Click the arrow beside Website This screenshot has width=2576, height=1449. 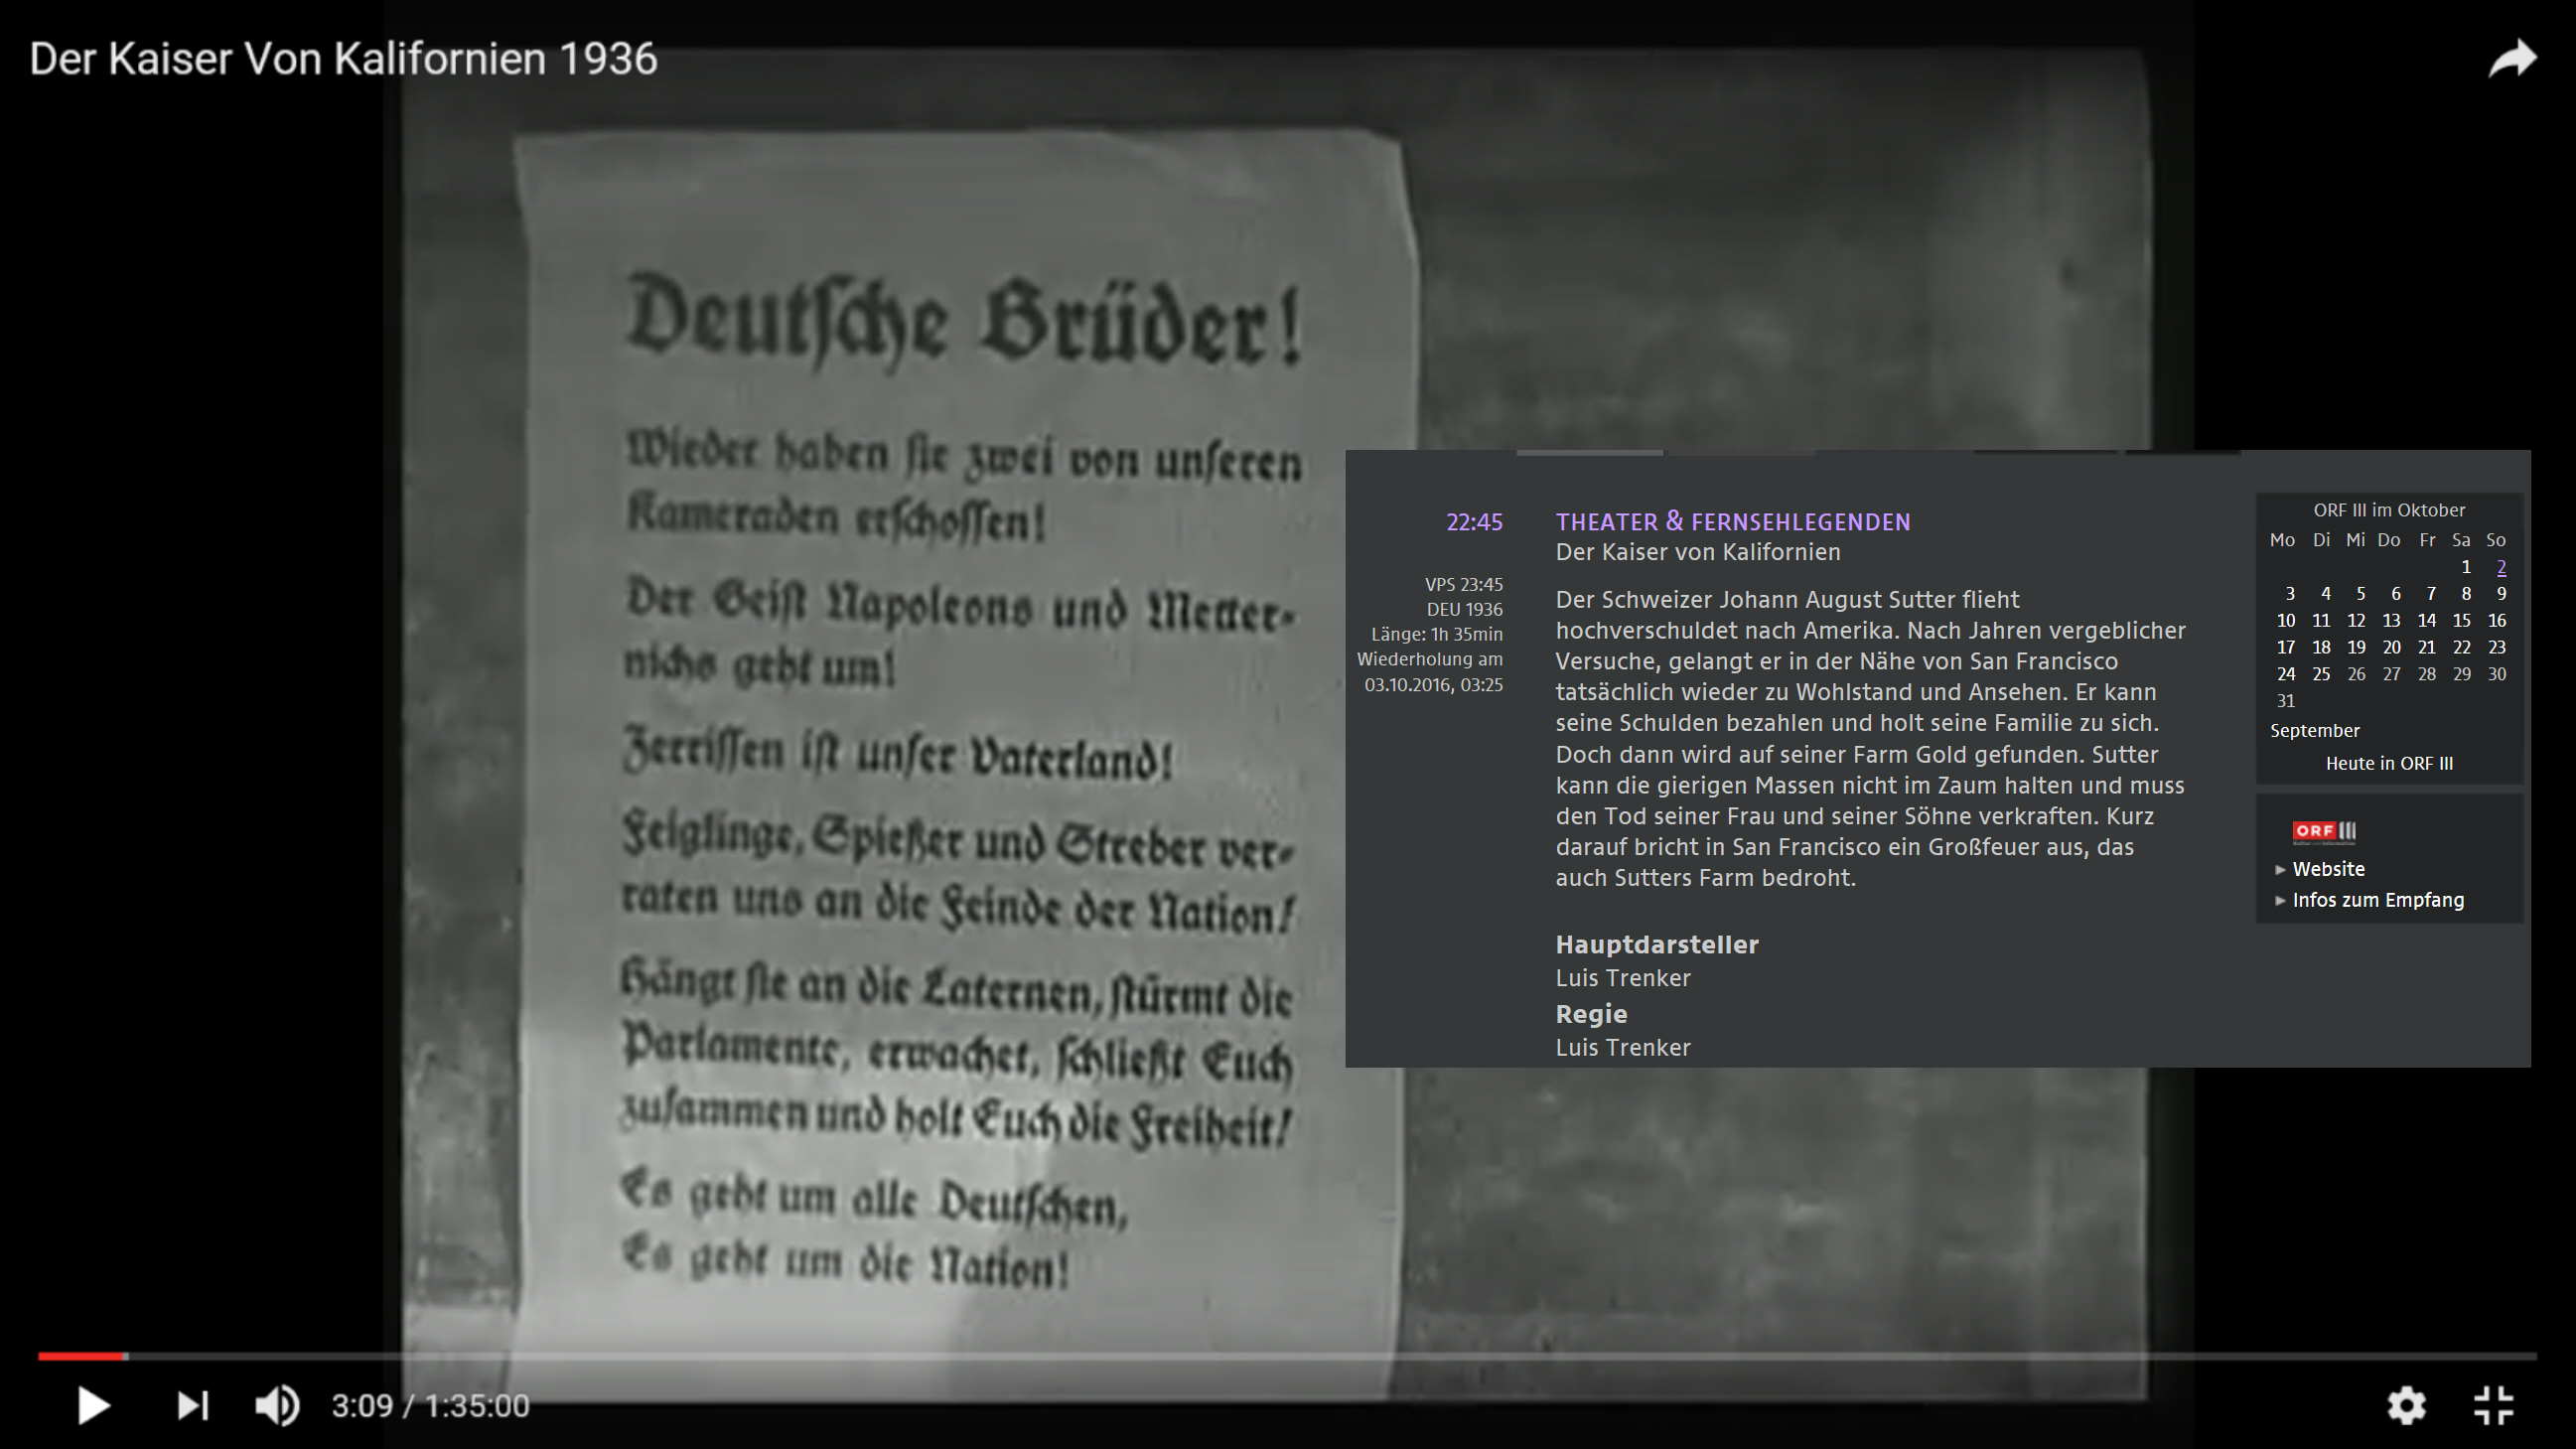(x=2280, y=870)
